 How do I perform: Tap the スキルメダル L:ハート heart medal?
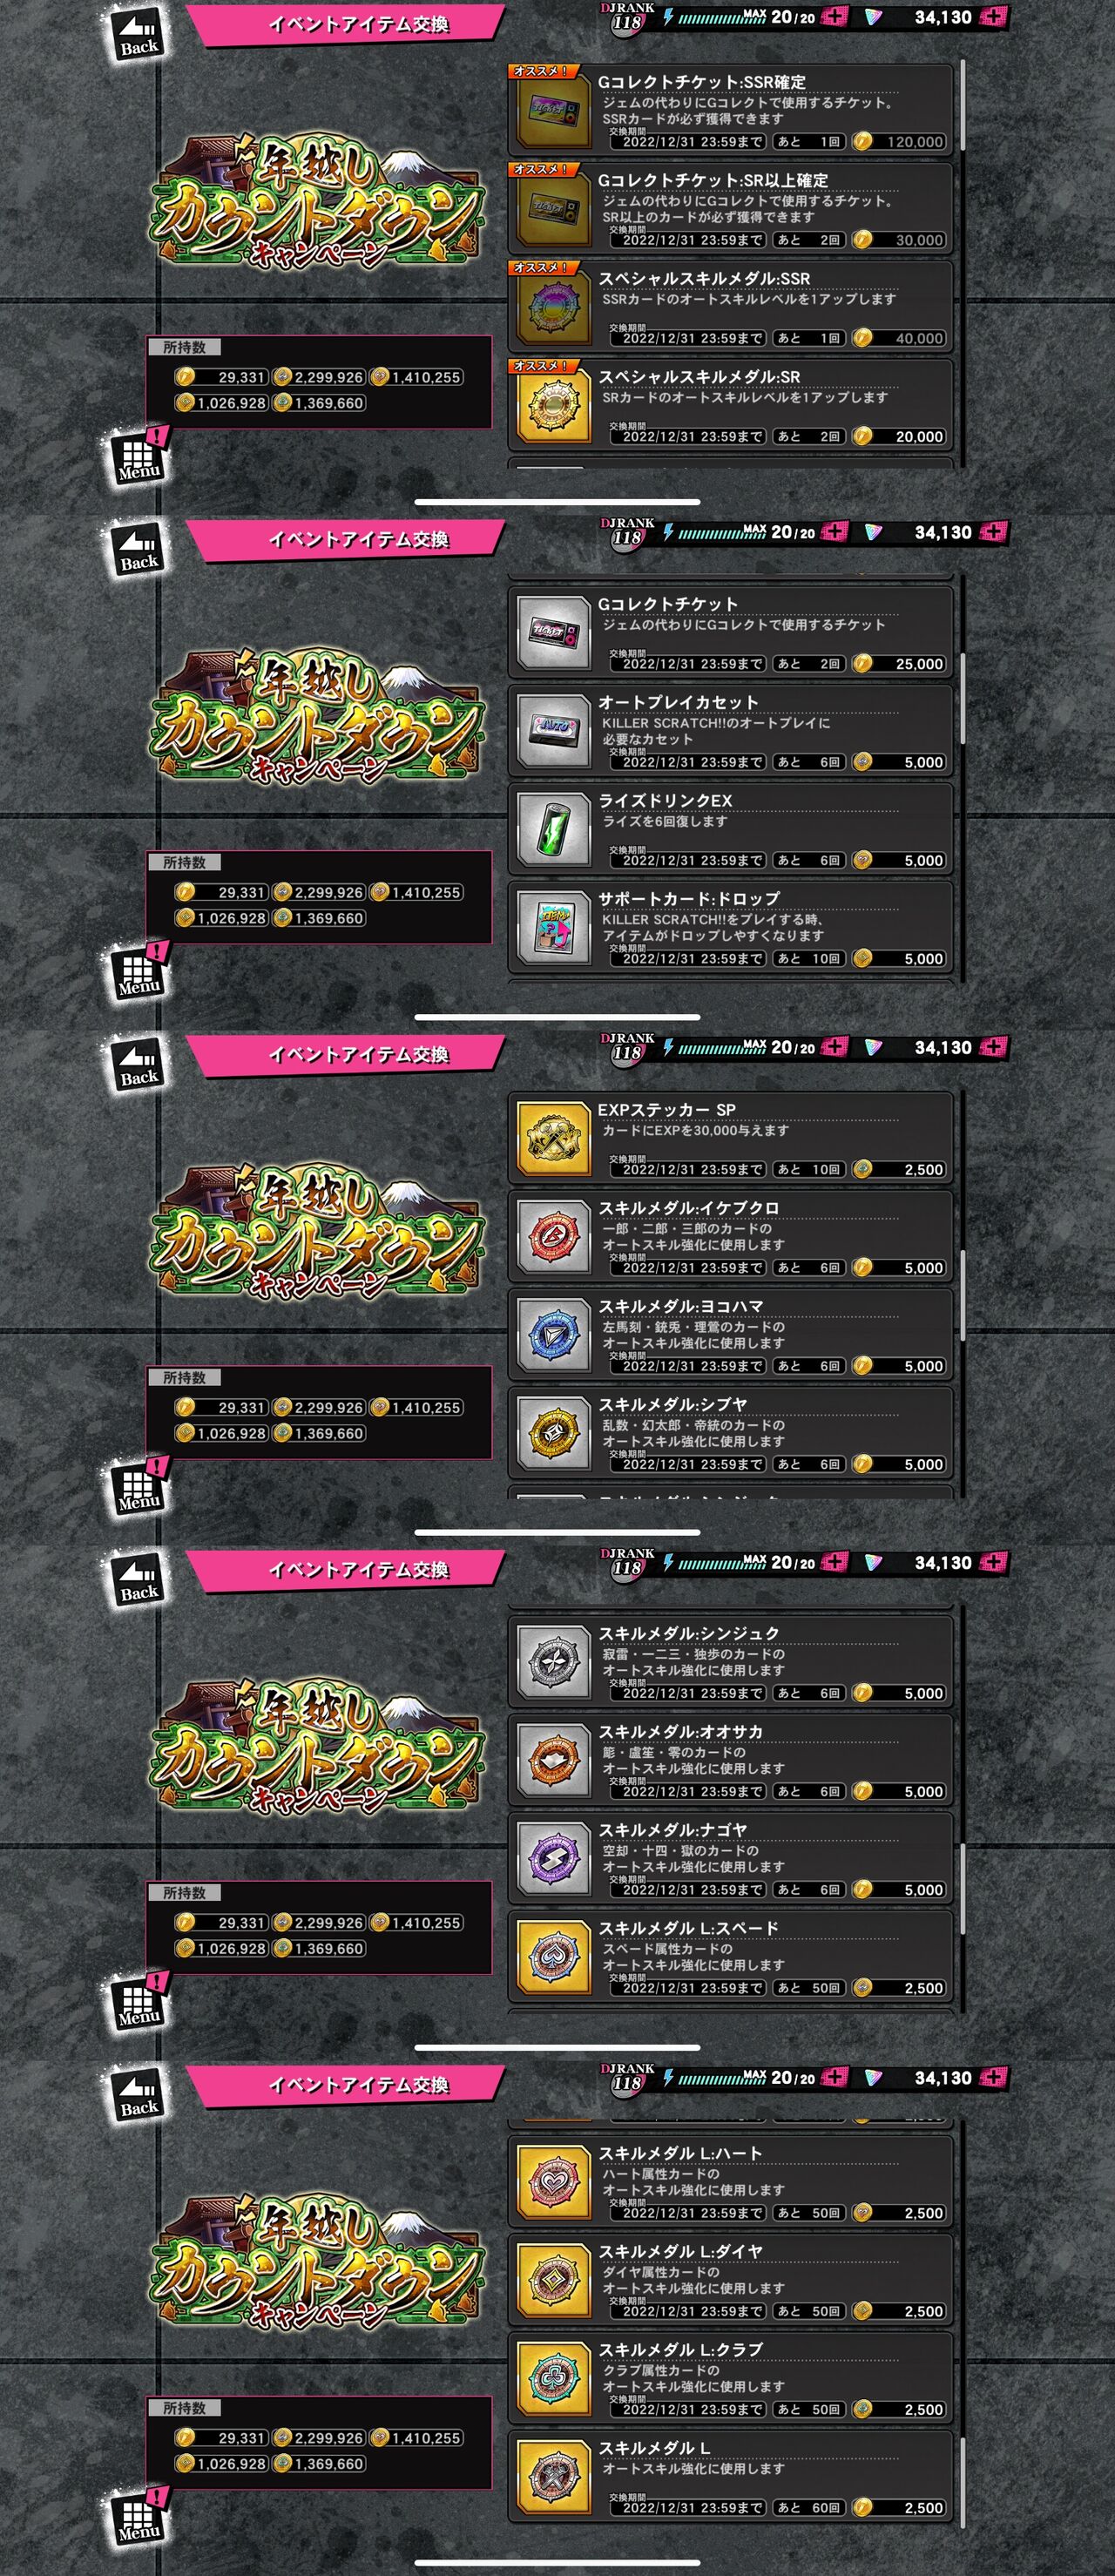tap(553, 2181)
